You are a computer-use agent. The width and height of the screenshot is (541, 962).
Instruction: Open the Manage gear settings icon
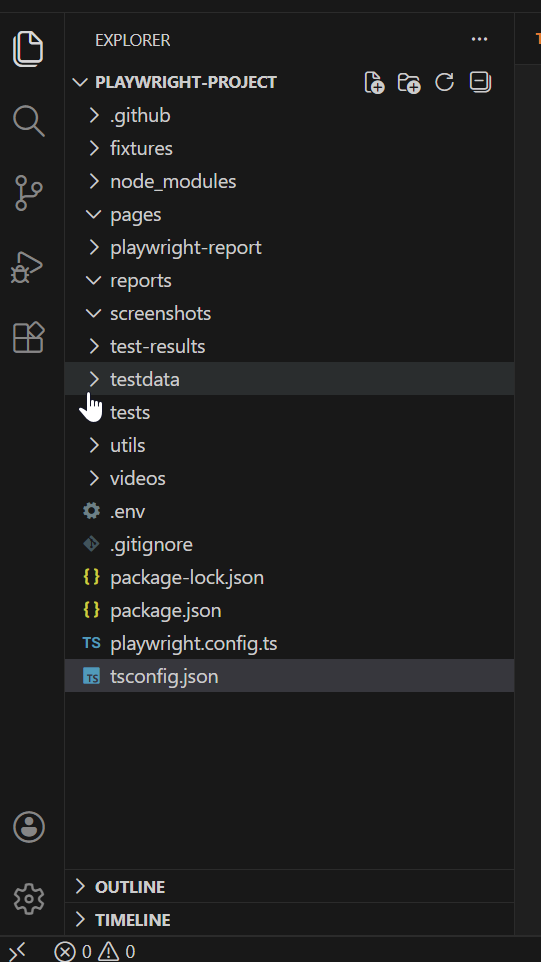click(29, 899)
